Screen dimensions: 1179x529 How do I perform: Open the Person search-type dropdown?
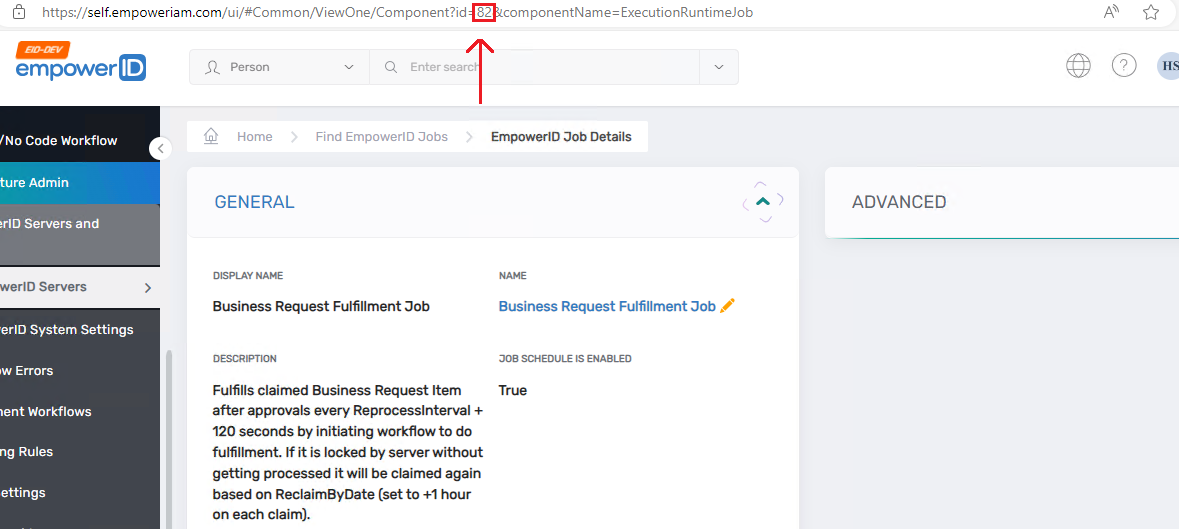click(279, 67)
